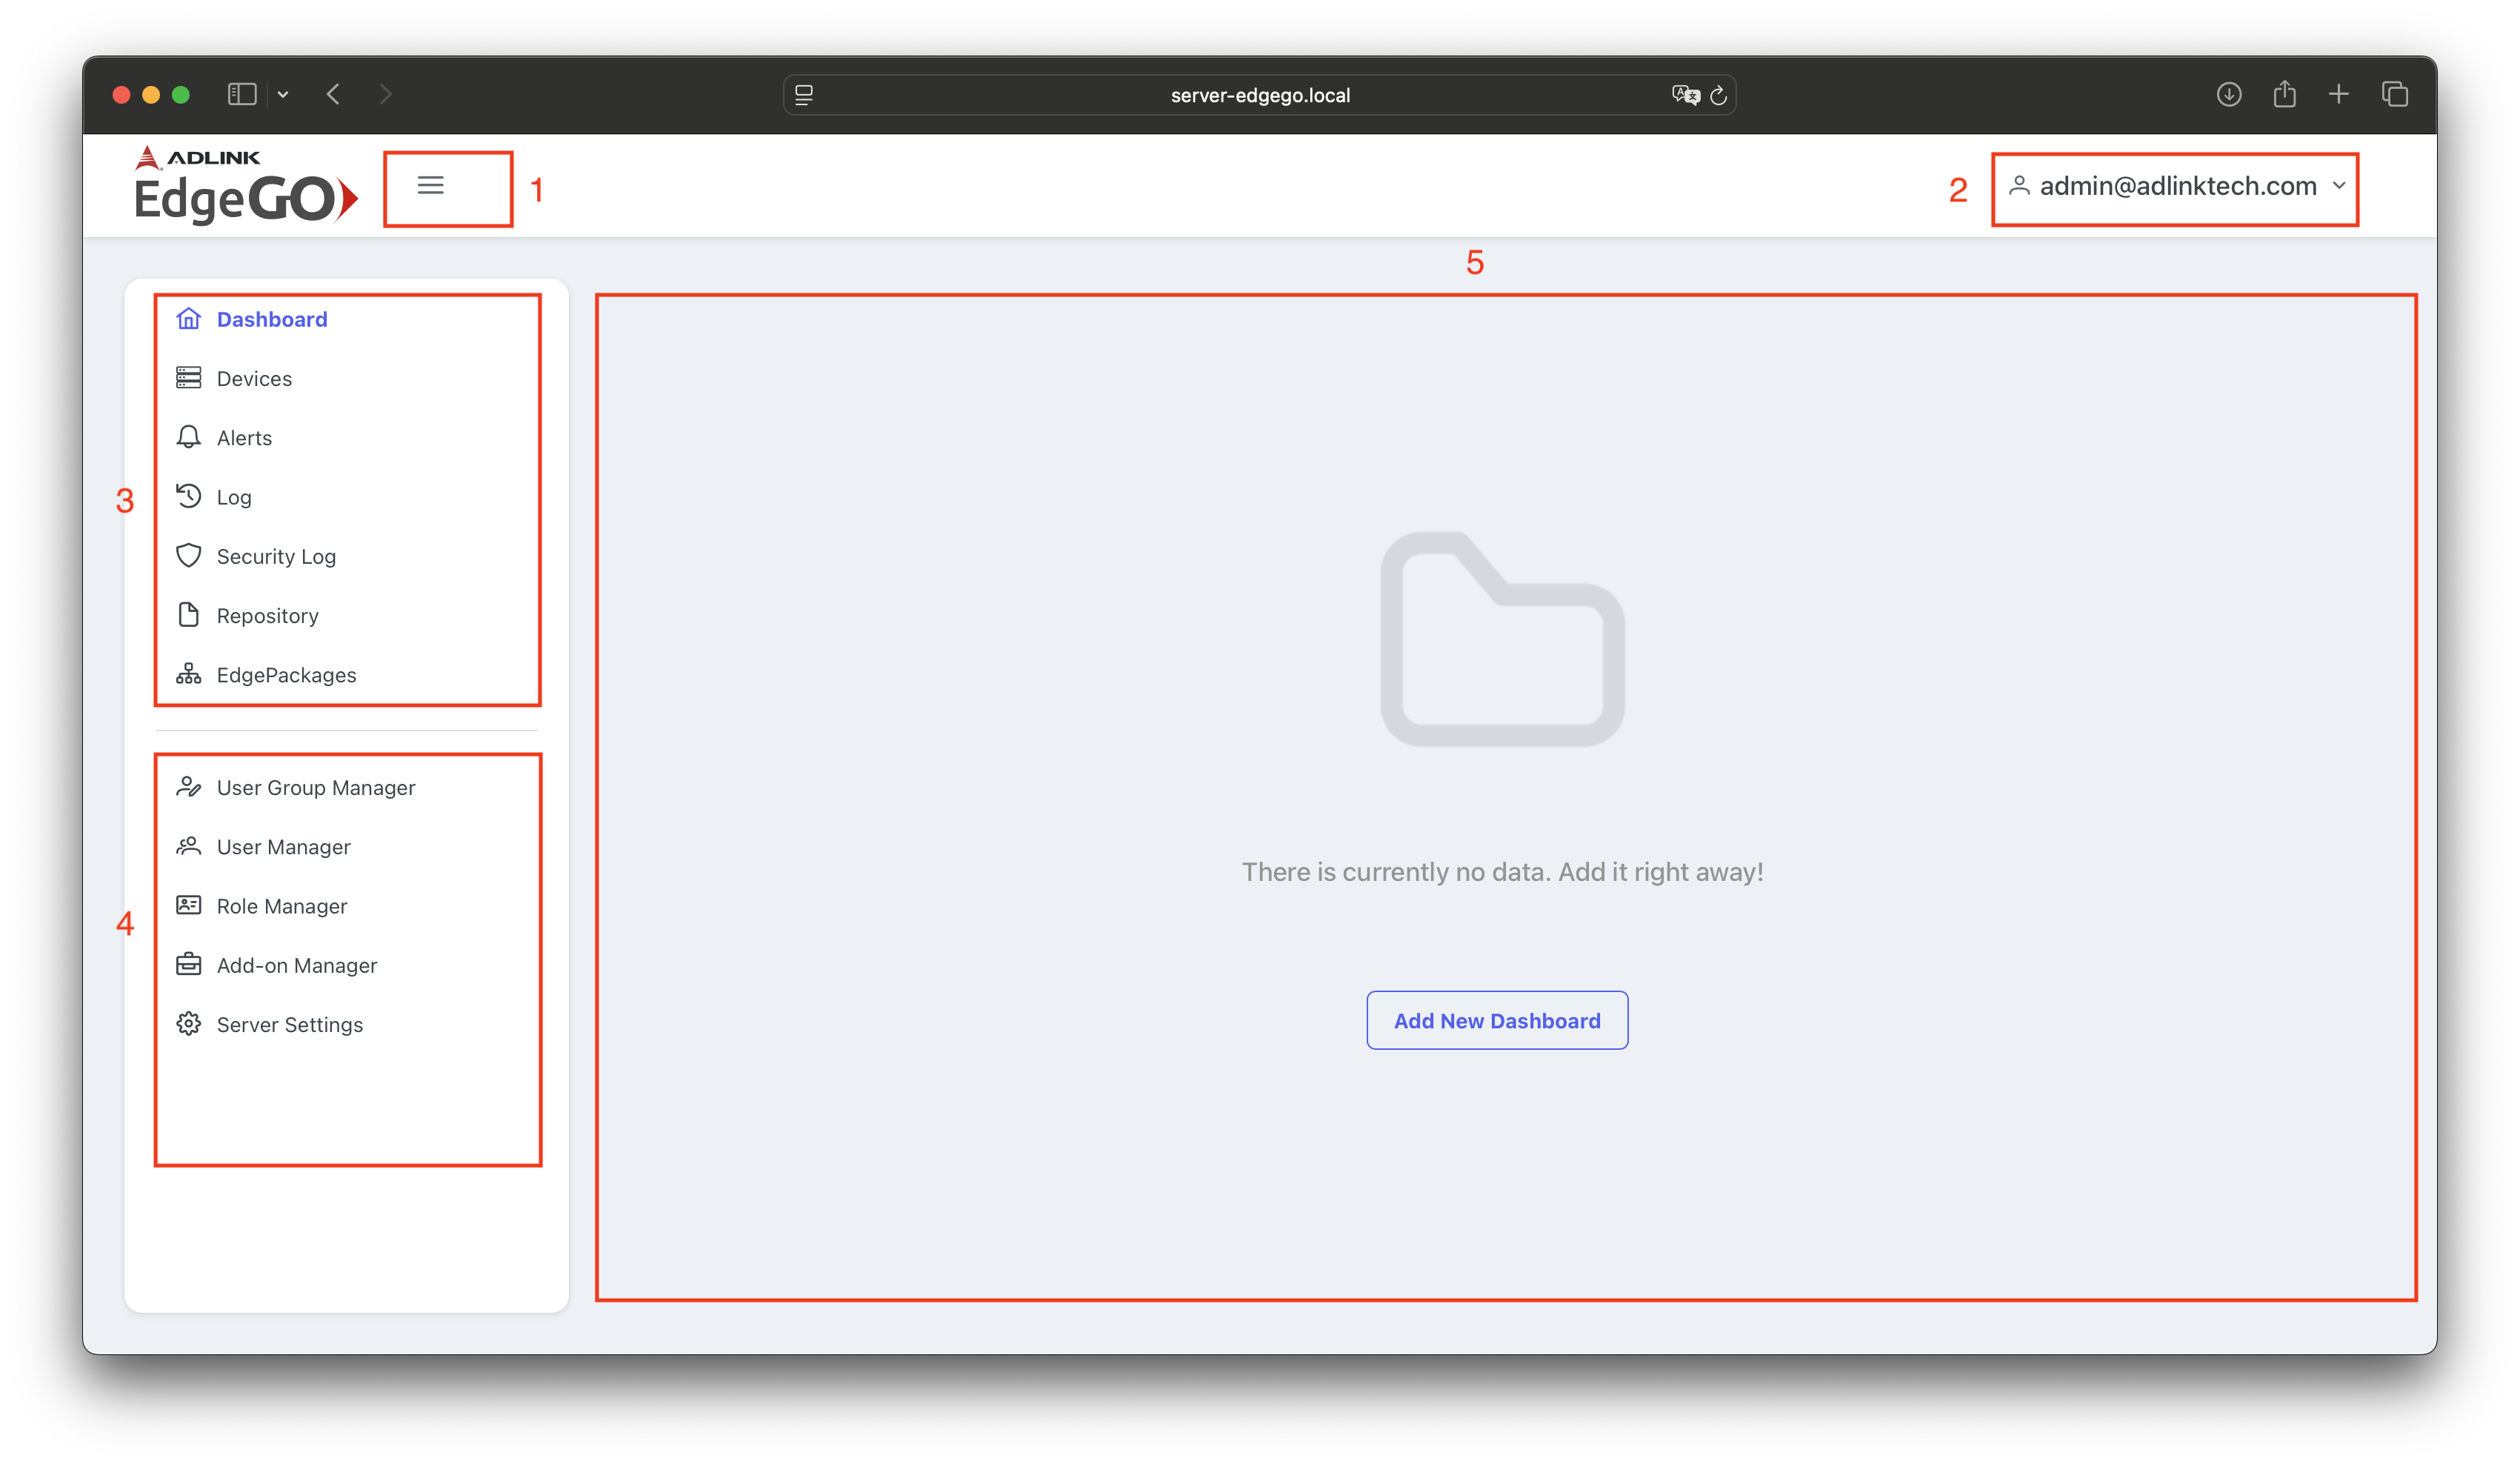Expand the tab group chevron
Screen dimensions: 2520x1464
(283, 94)
